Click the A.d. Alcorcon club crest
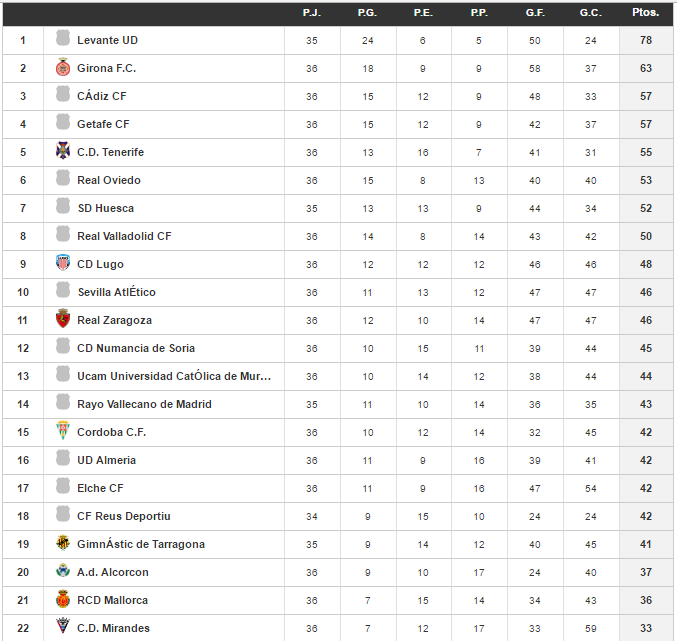677x641 pixels. click(x=63, y=572)
